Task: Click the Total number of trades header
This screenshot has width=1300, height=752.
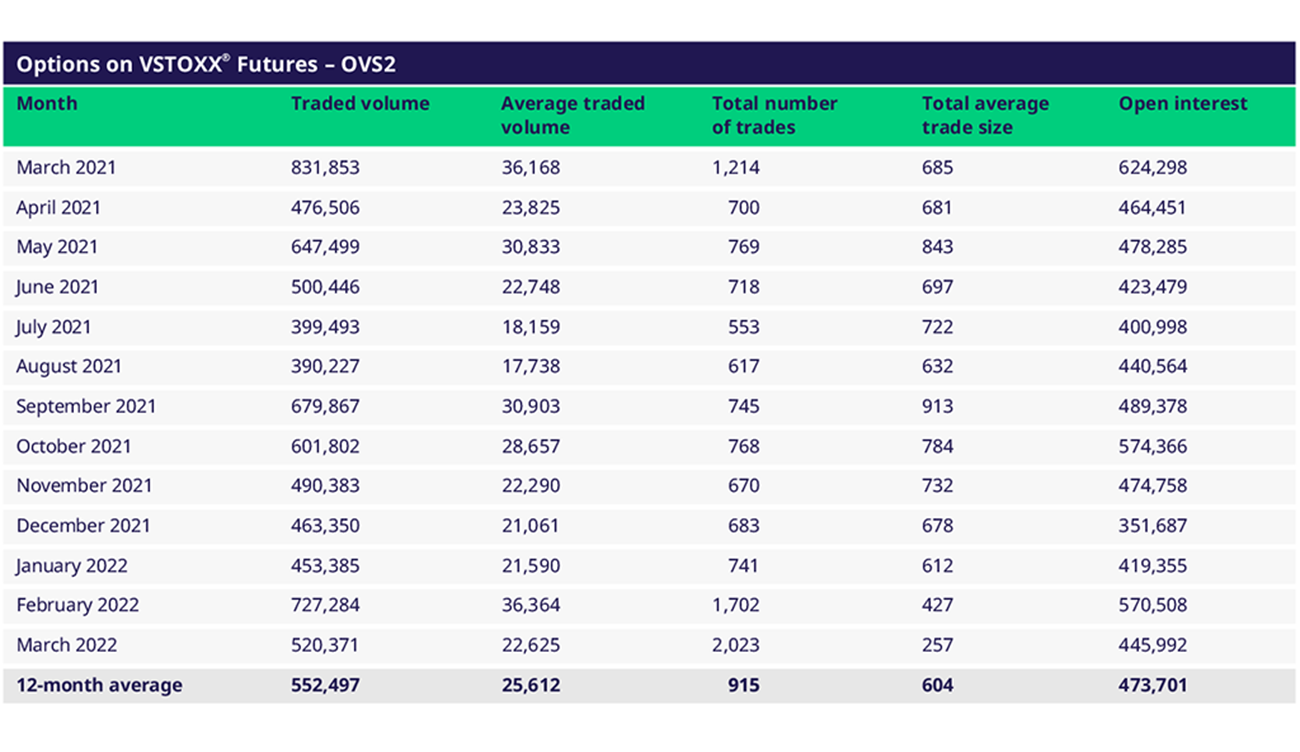Action: tap(774, 115)
